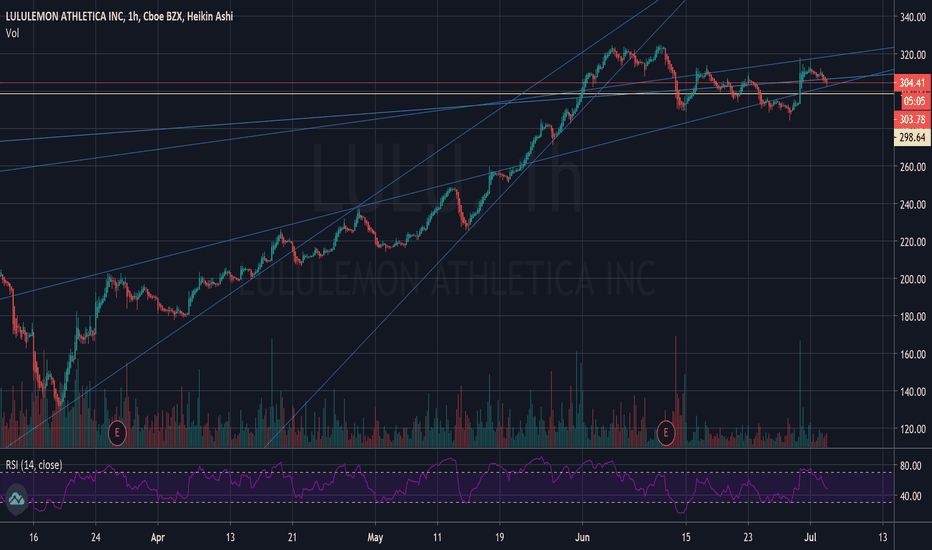Click the '16' date on time axis
Image resolution: width=932 pixels, height=550 pixels.
pyautogui.click(x=33, y=538)
